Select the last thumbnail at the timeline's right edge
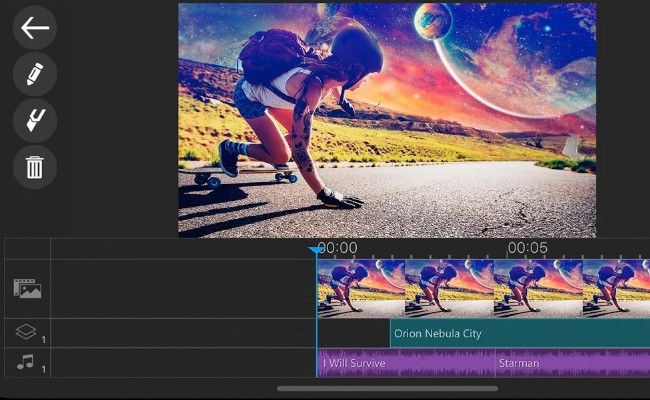The height and width of the screenshot is (400, 650). [x=616, y=288]
